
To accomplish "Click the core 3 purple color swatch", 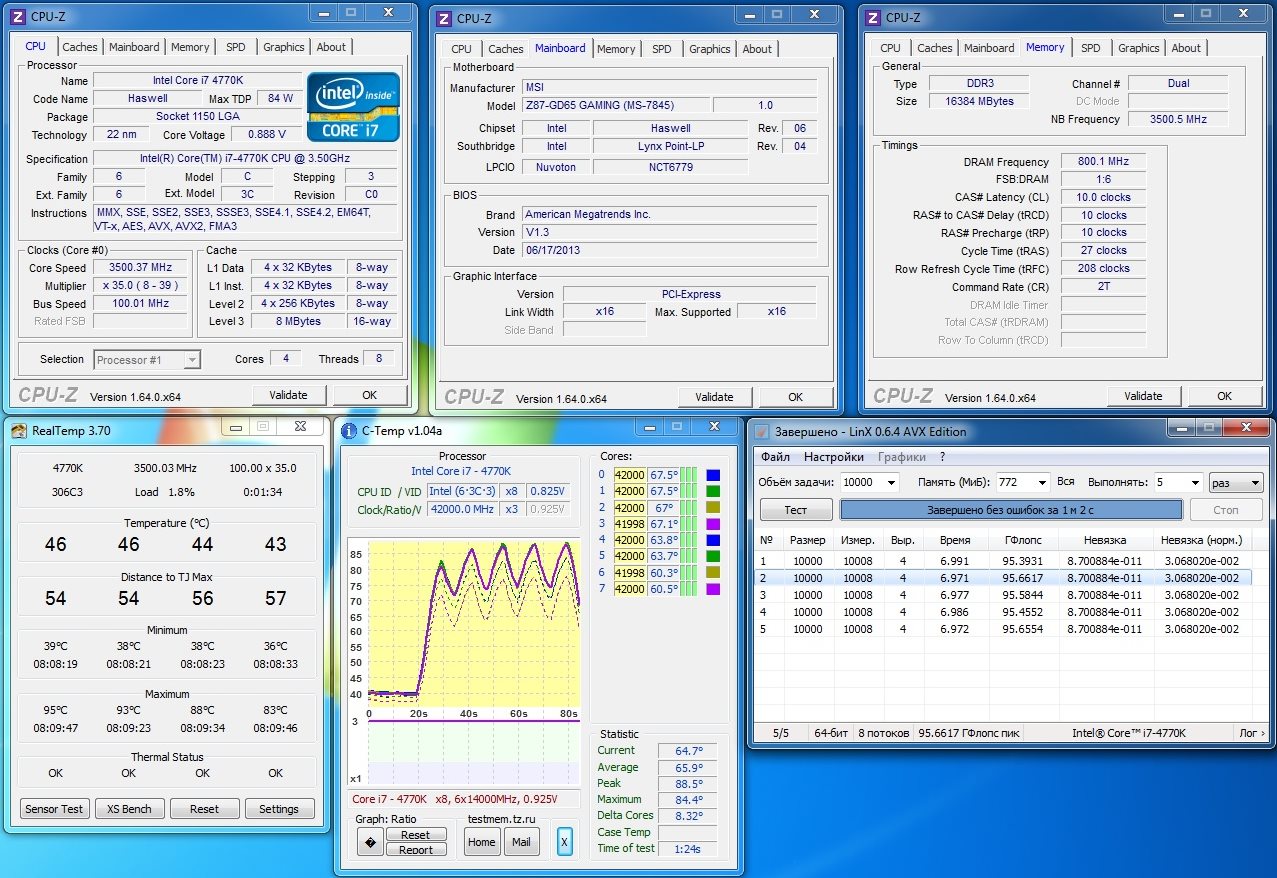I will point(712,524).
